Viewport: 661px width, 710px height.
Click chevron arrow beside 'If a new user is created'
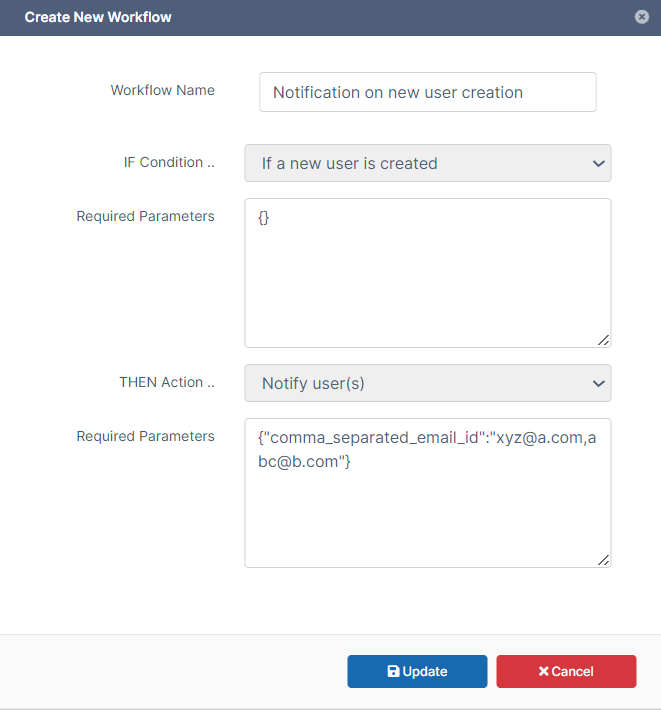tap(598, 163)
